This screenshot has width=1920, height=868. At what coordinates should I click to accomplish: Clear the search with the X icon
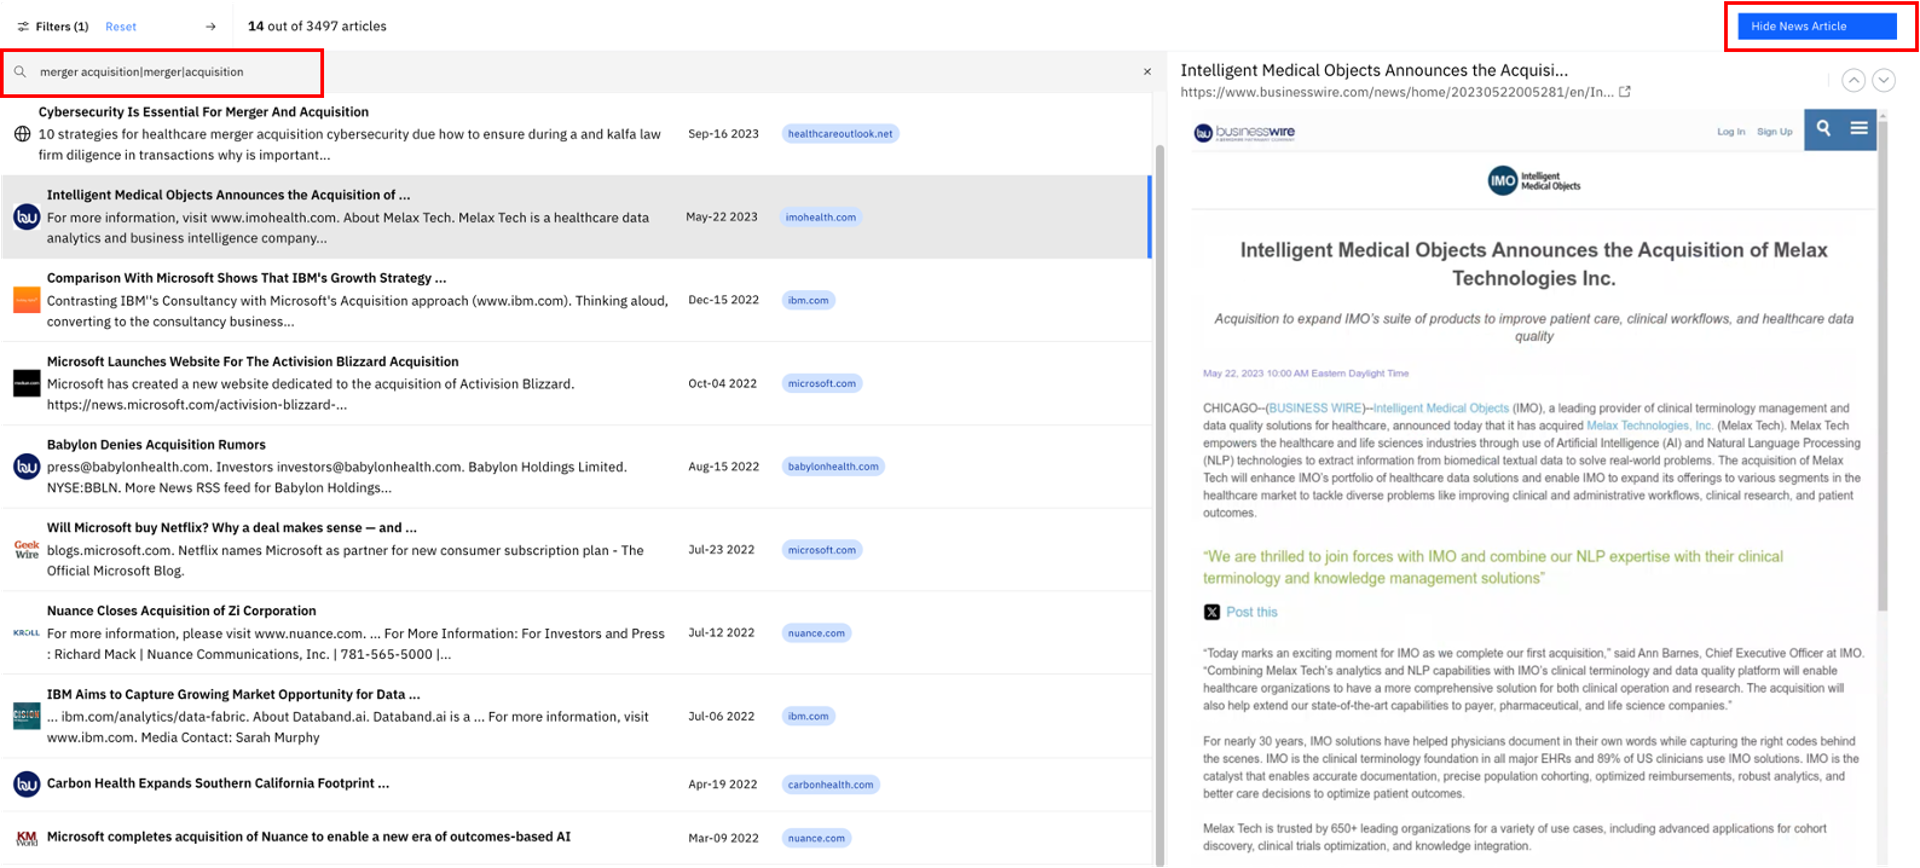[x=1147, y=72]
